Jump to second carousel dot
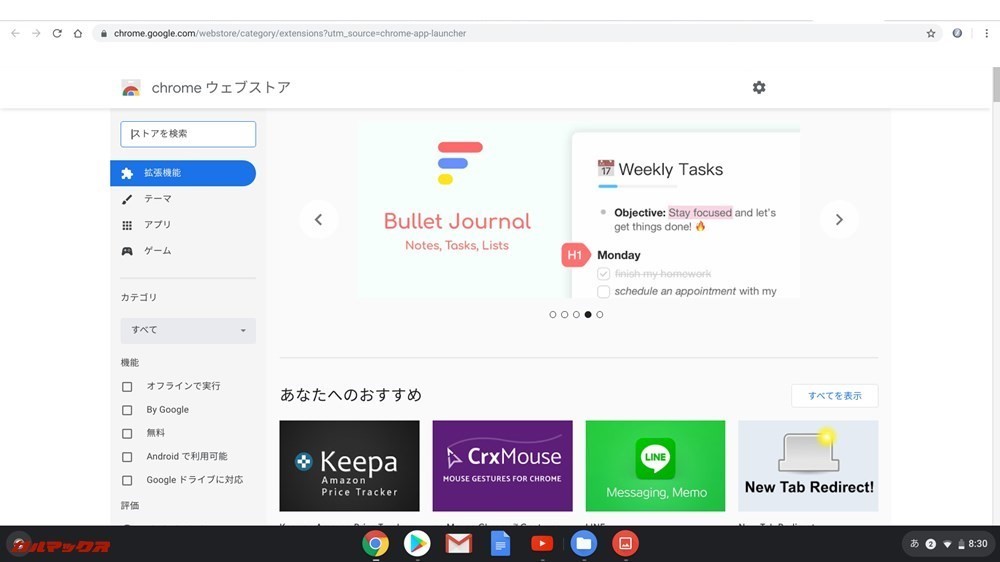Viewport: 1000px width, 562px height. 564,314
